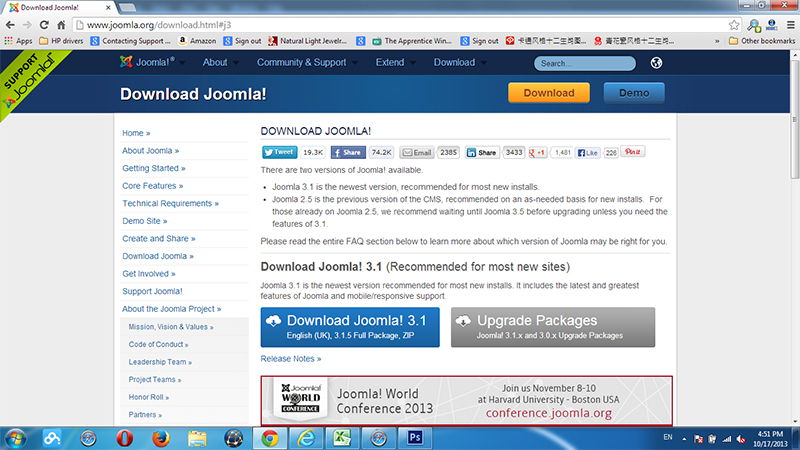This screenshot has width=800, height=450.
Task: Click the LinkedIn Share button
Action: click(x=482, y=152)
